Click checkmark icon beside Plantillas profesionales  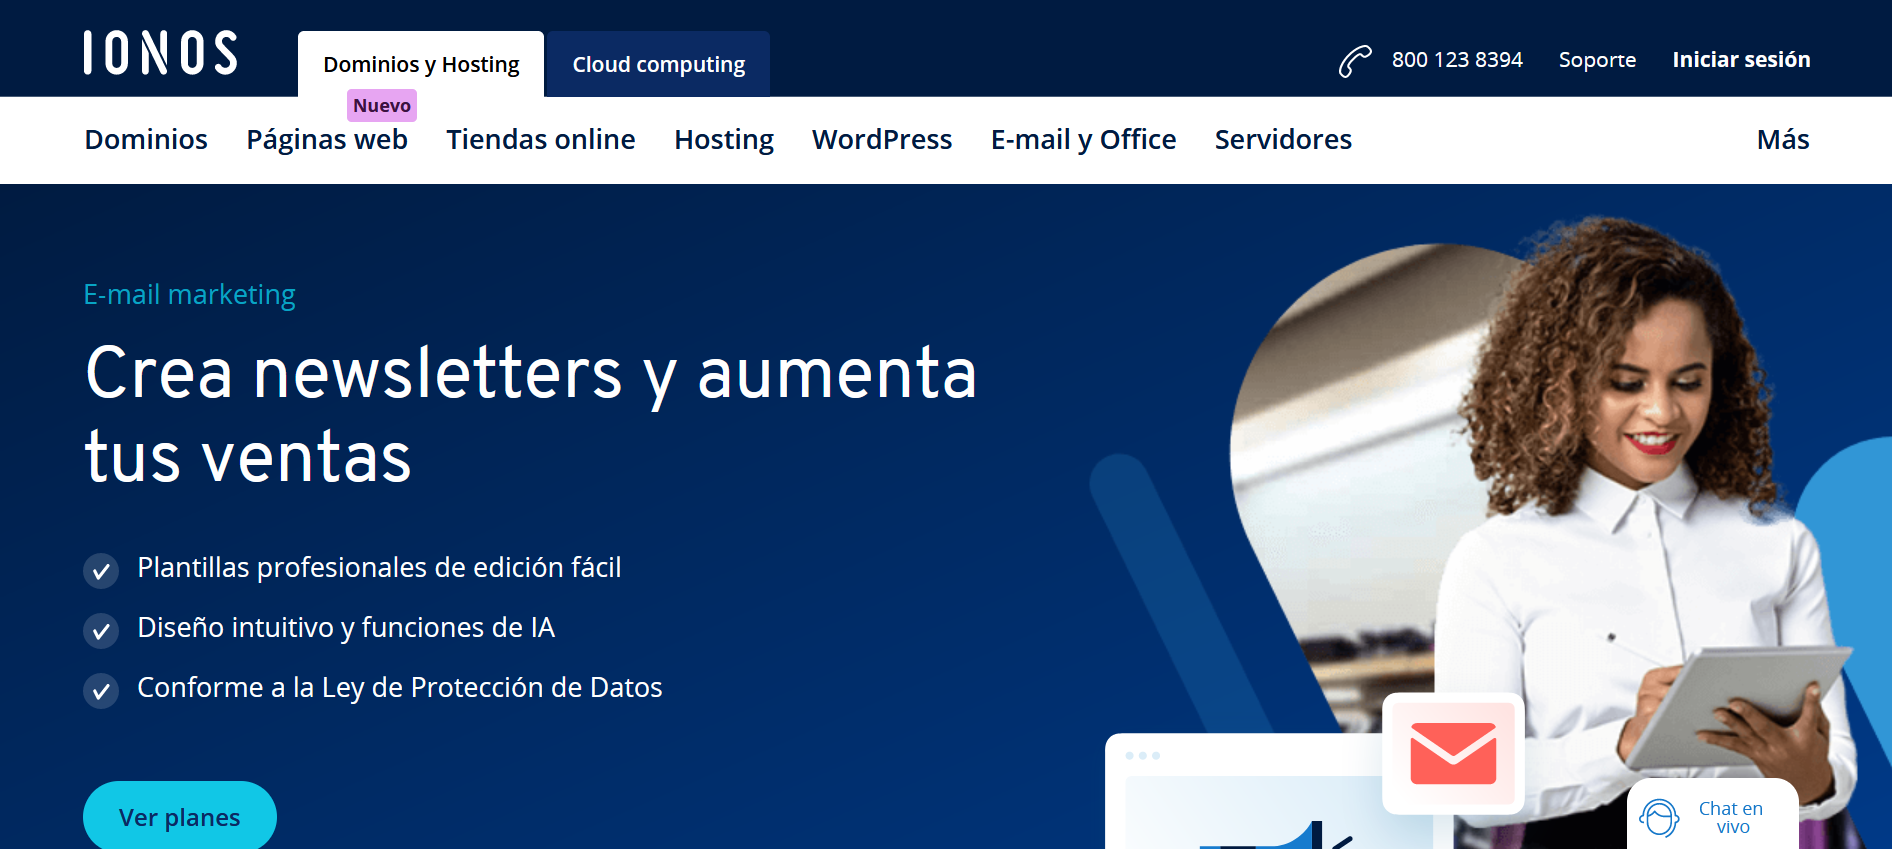(101, 571)
